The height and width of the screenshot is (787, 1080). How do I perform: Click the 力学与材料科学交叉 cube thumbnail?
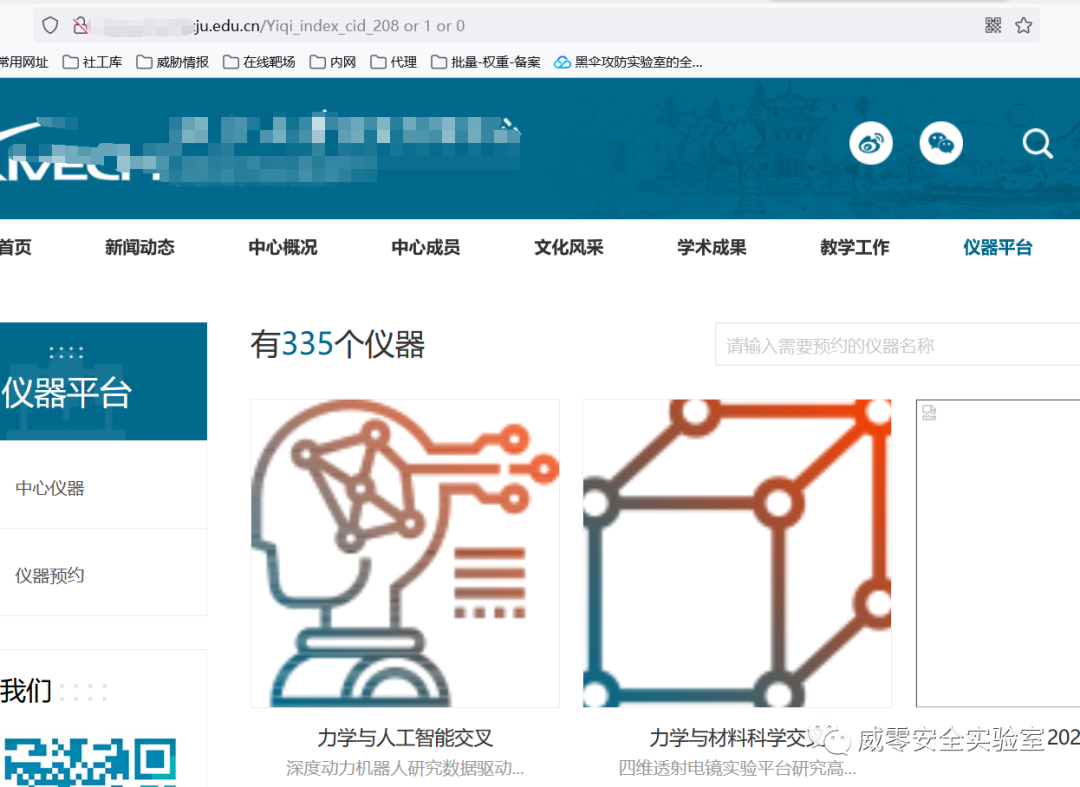coord(737,553)
